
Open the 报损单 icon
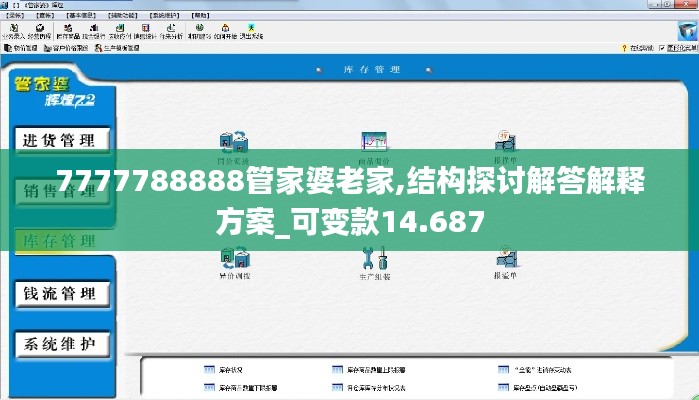point(505,141)
